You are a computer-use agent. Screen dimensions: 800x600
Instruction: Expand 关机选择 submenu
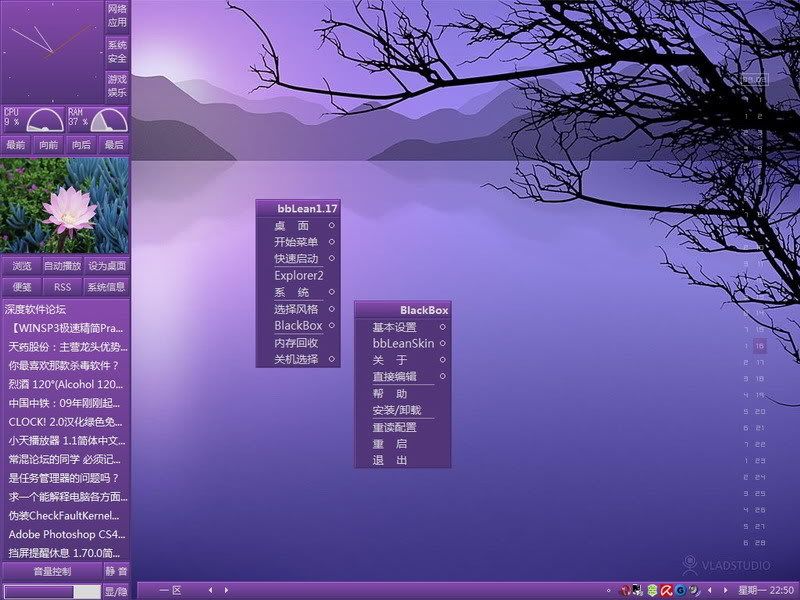pos(298,359)
